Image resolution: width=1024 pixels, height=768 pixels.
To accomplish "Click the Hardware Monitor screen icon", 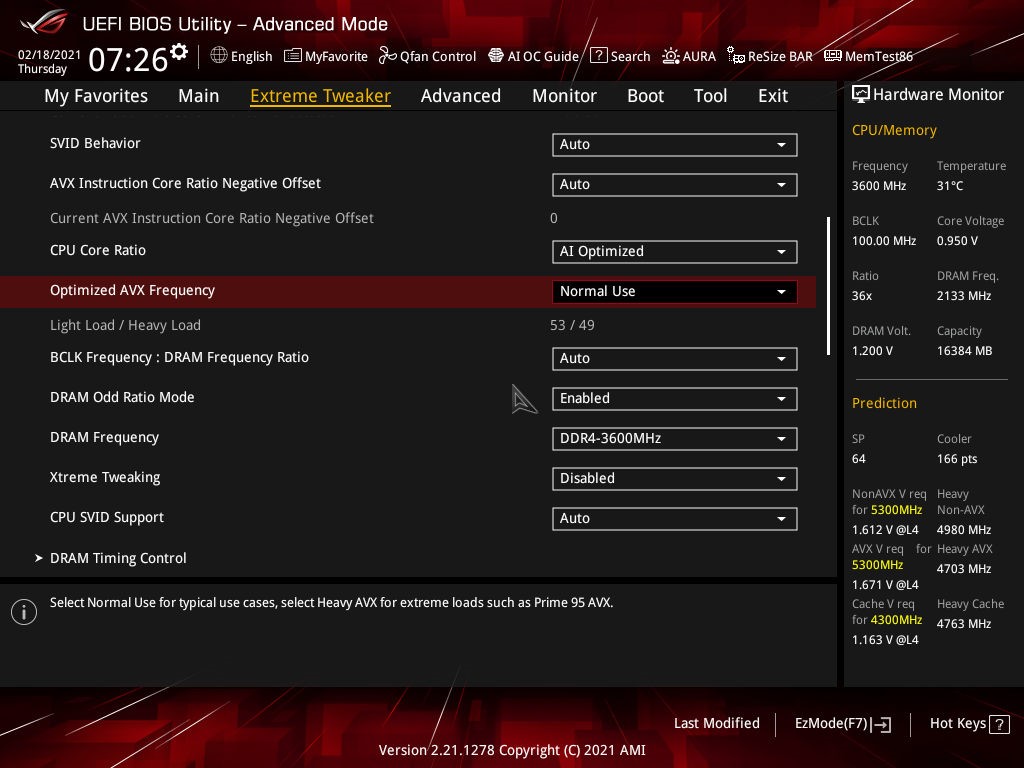I will (x=861, y=95).
